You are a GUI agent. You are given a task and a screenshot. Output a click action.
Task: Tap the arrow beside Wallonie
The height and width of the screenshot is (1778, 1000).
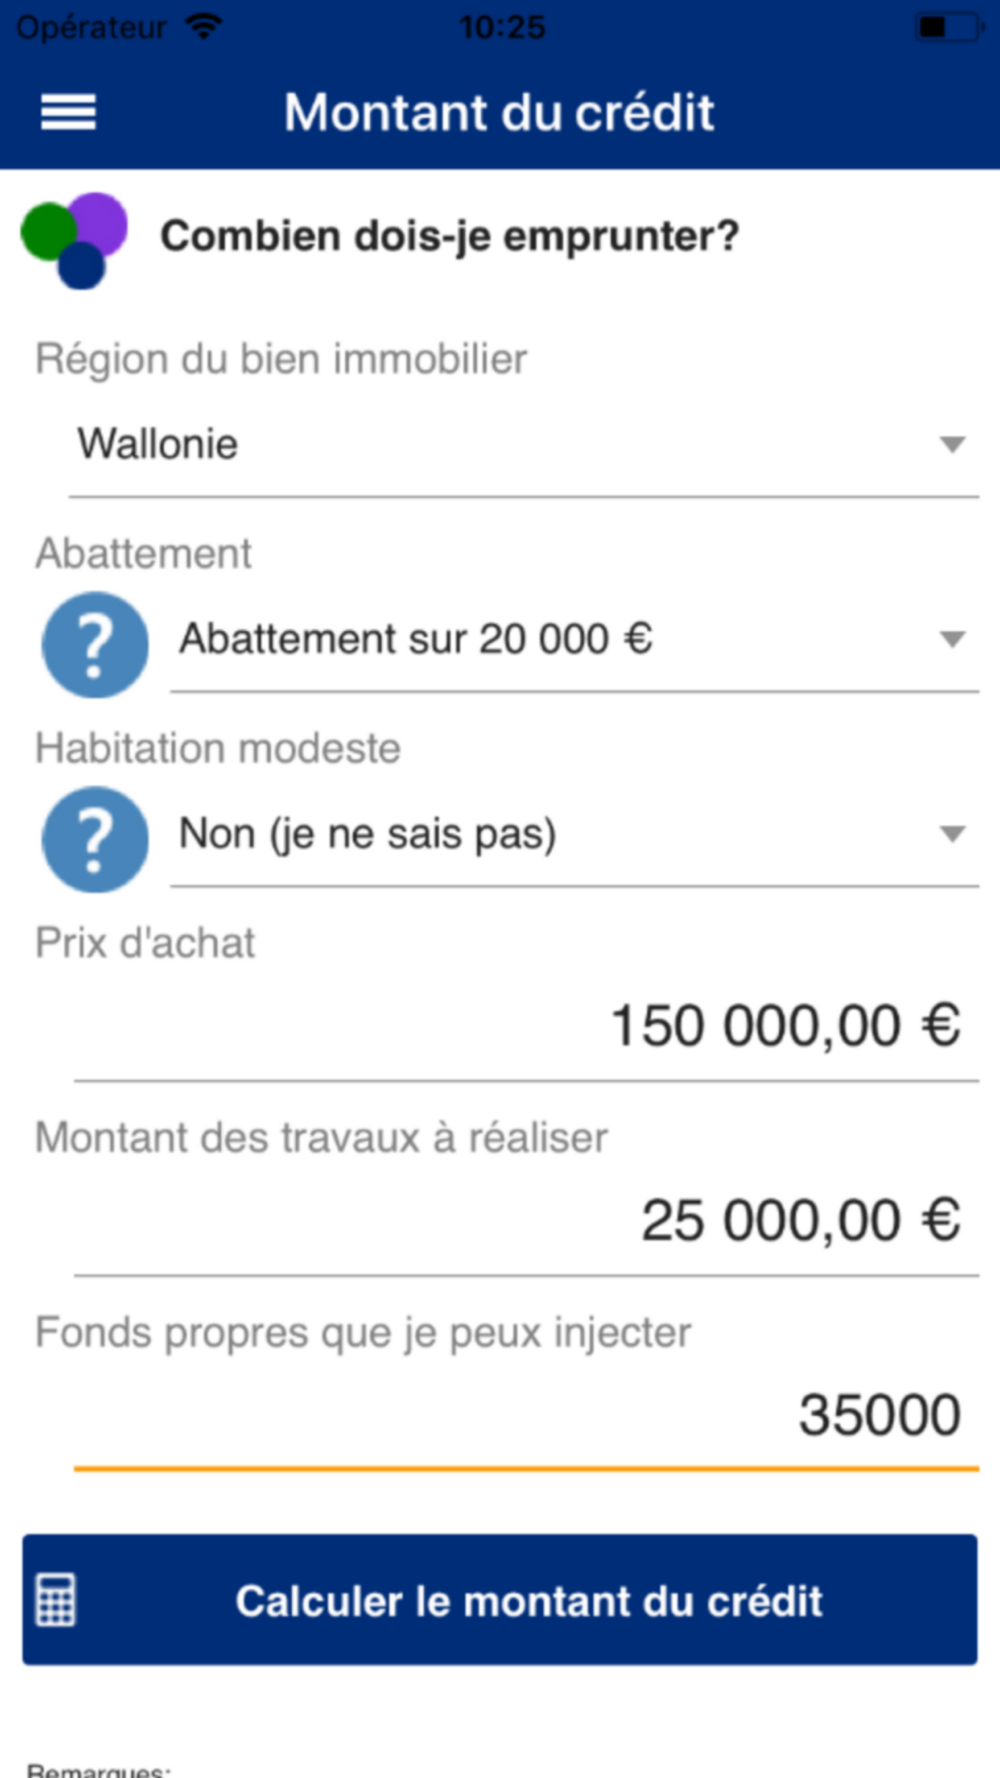(x=953, y=444)
